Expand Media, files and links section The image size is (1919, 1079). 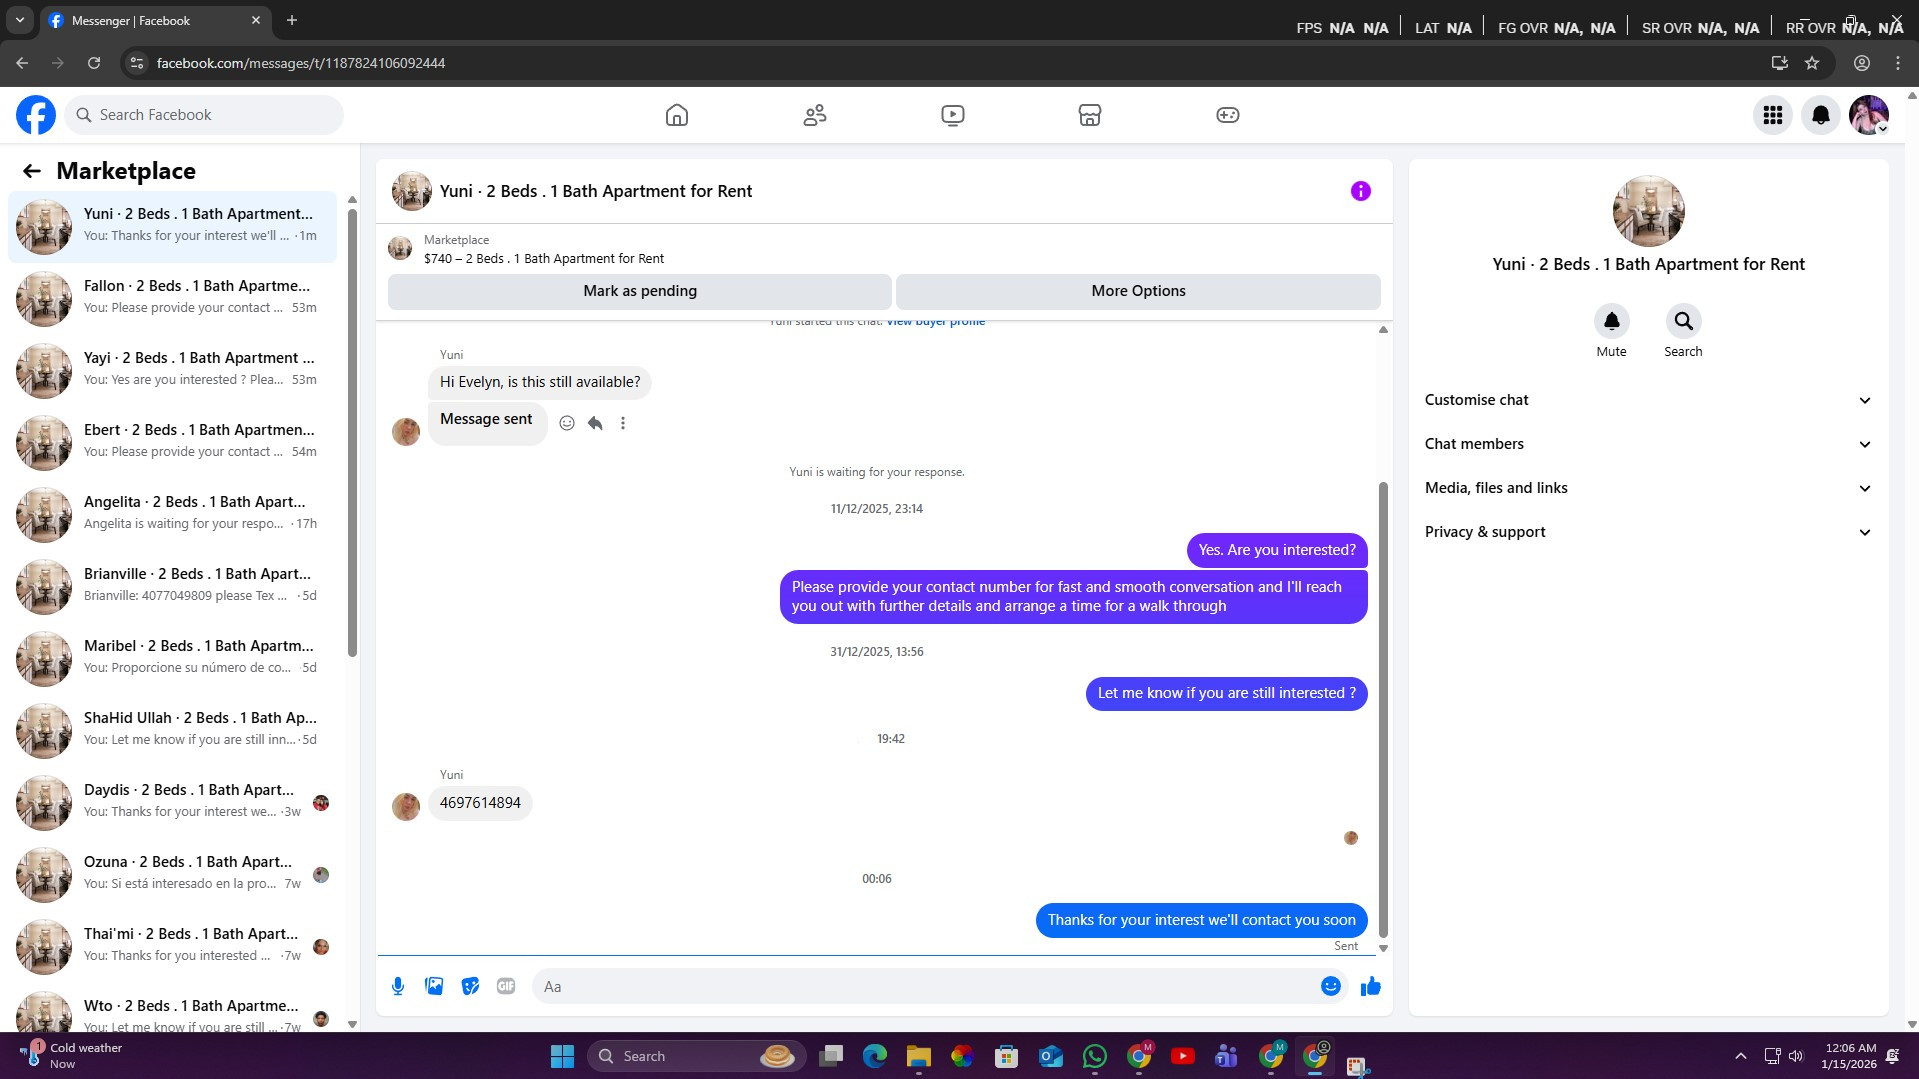click(1647, 488)
